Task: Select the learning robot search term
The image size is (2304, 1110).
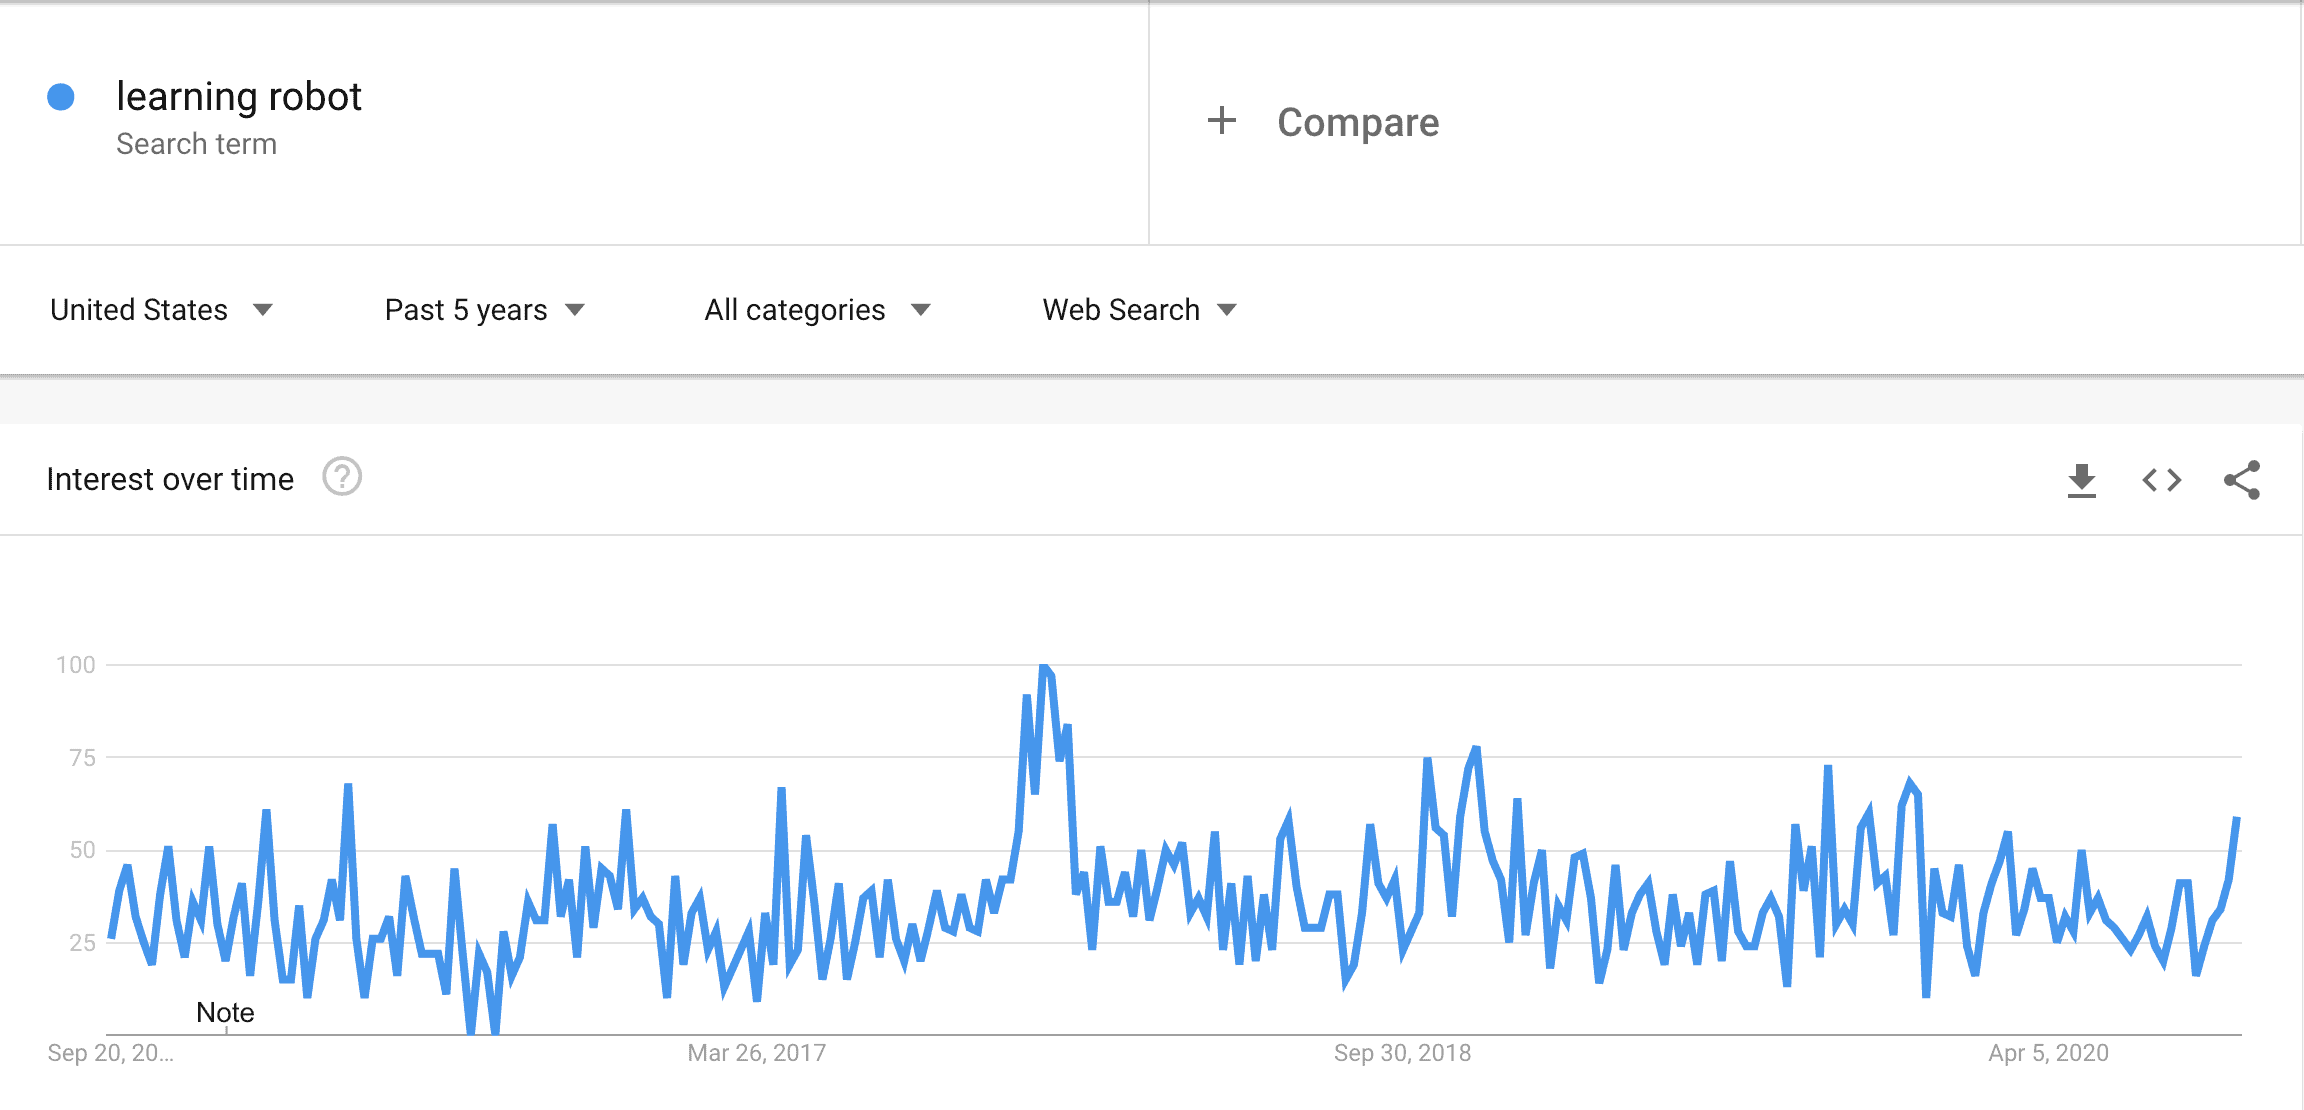Action: (239, 96)
